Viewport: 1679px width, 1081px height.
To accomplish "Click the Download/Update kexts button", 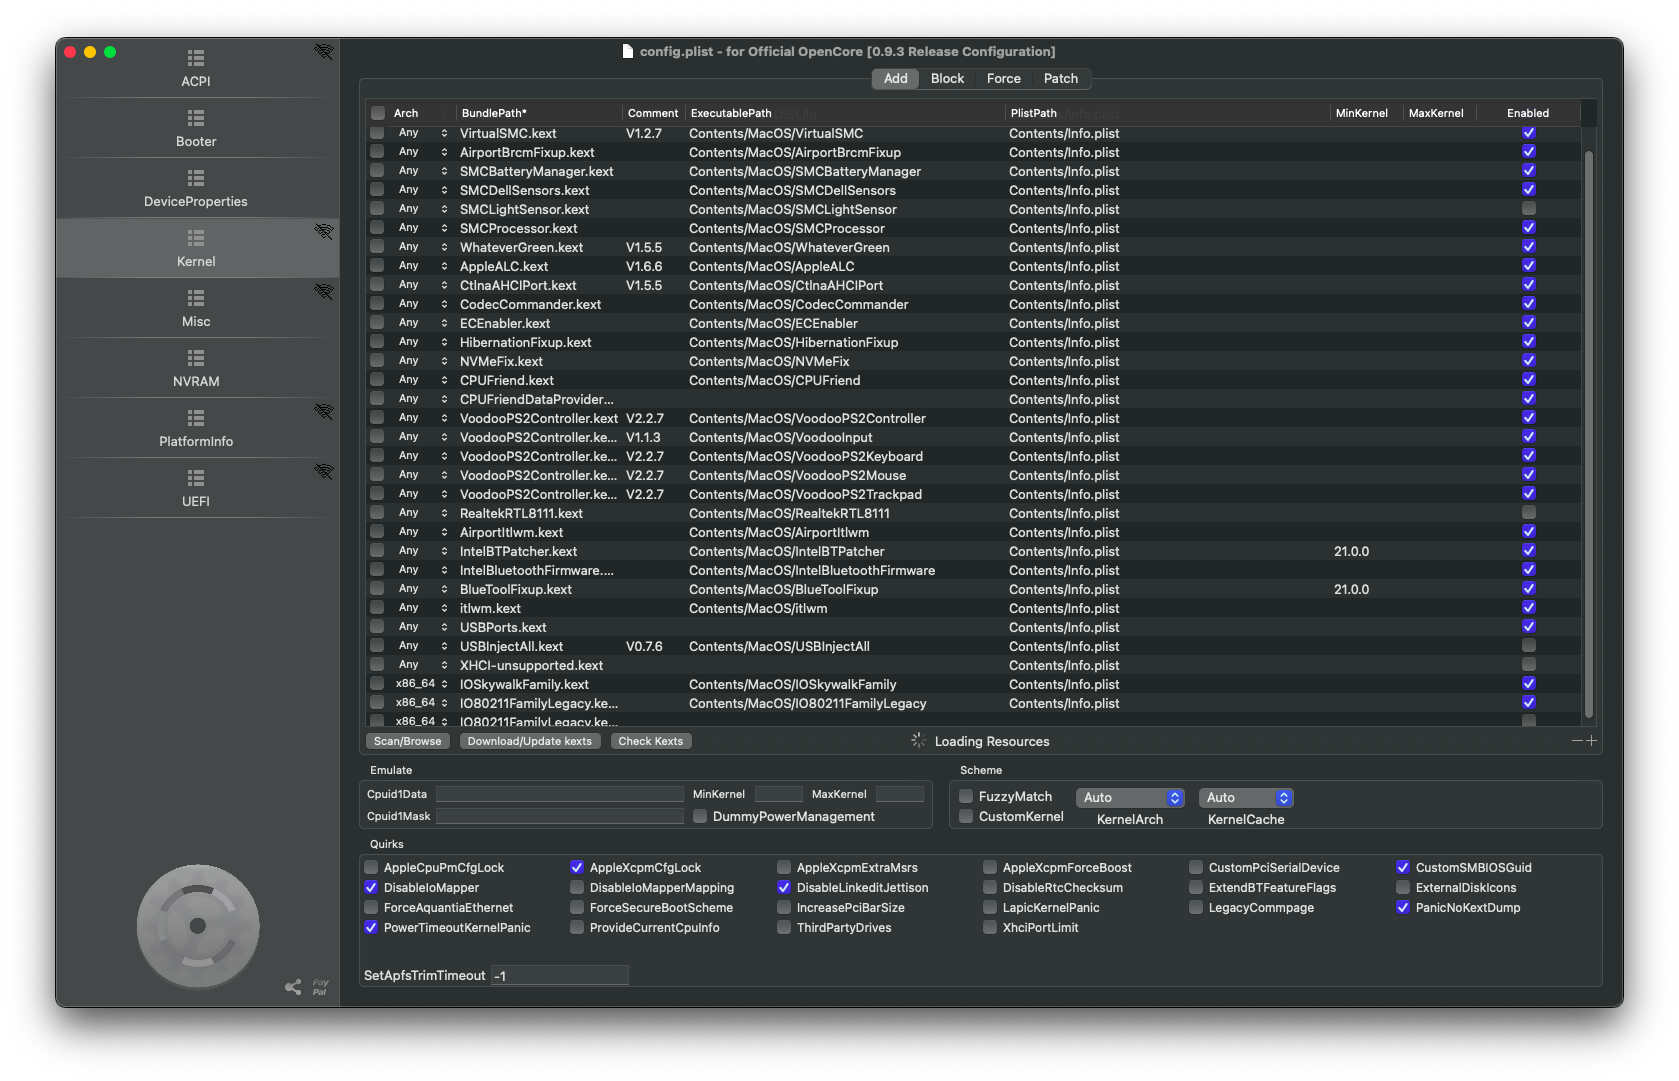I will [x=529, y=741].
